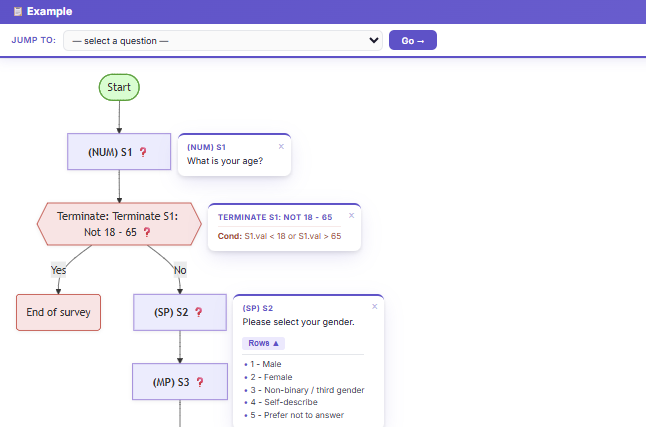Click the Cond: S1.val < 18 condition text
The height and width of the screenshot is (427, 647).
(x=279, y=236)
